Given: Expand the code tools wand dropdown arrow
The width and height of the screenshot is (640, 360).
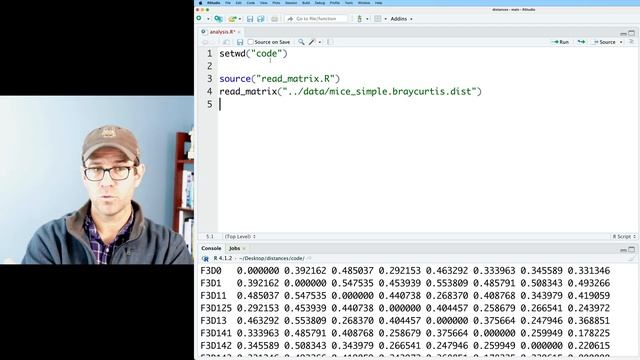Looking at the screenshot, I should pos(320,42).
